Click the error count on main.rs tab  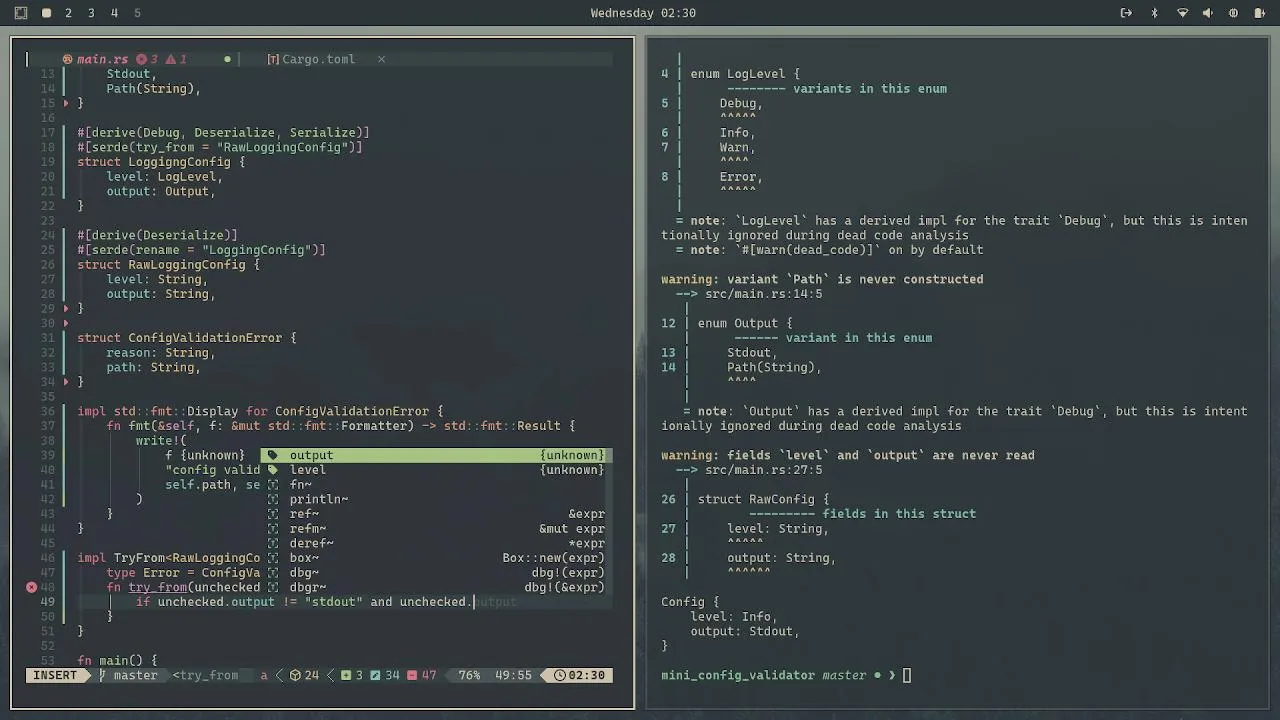coord(147,59)
